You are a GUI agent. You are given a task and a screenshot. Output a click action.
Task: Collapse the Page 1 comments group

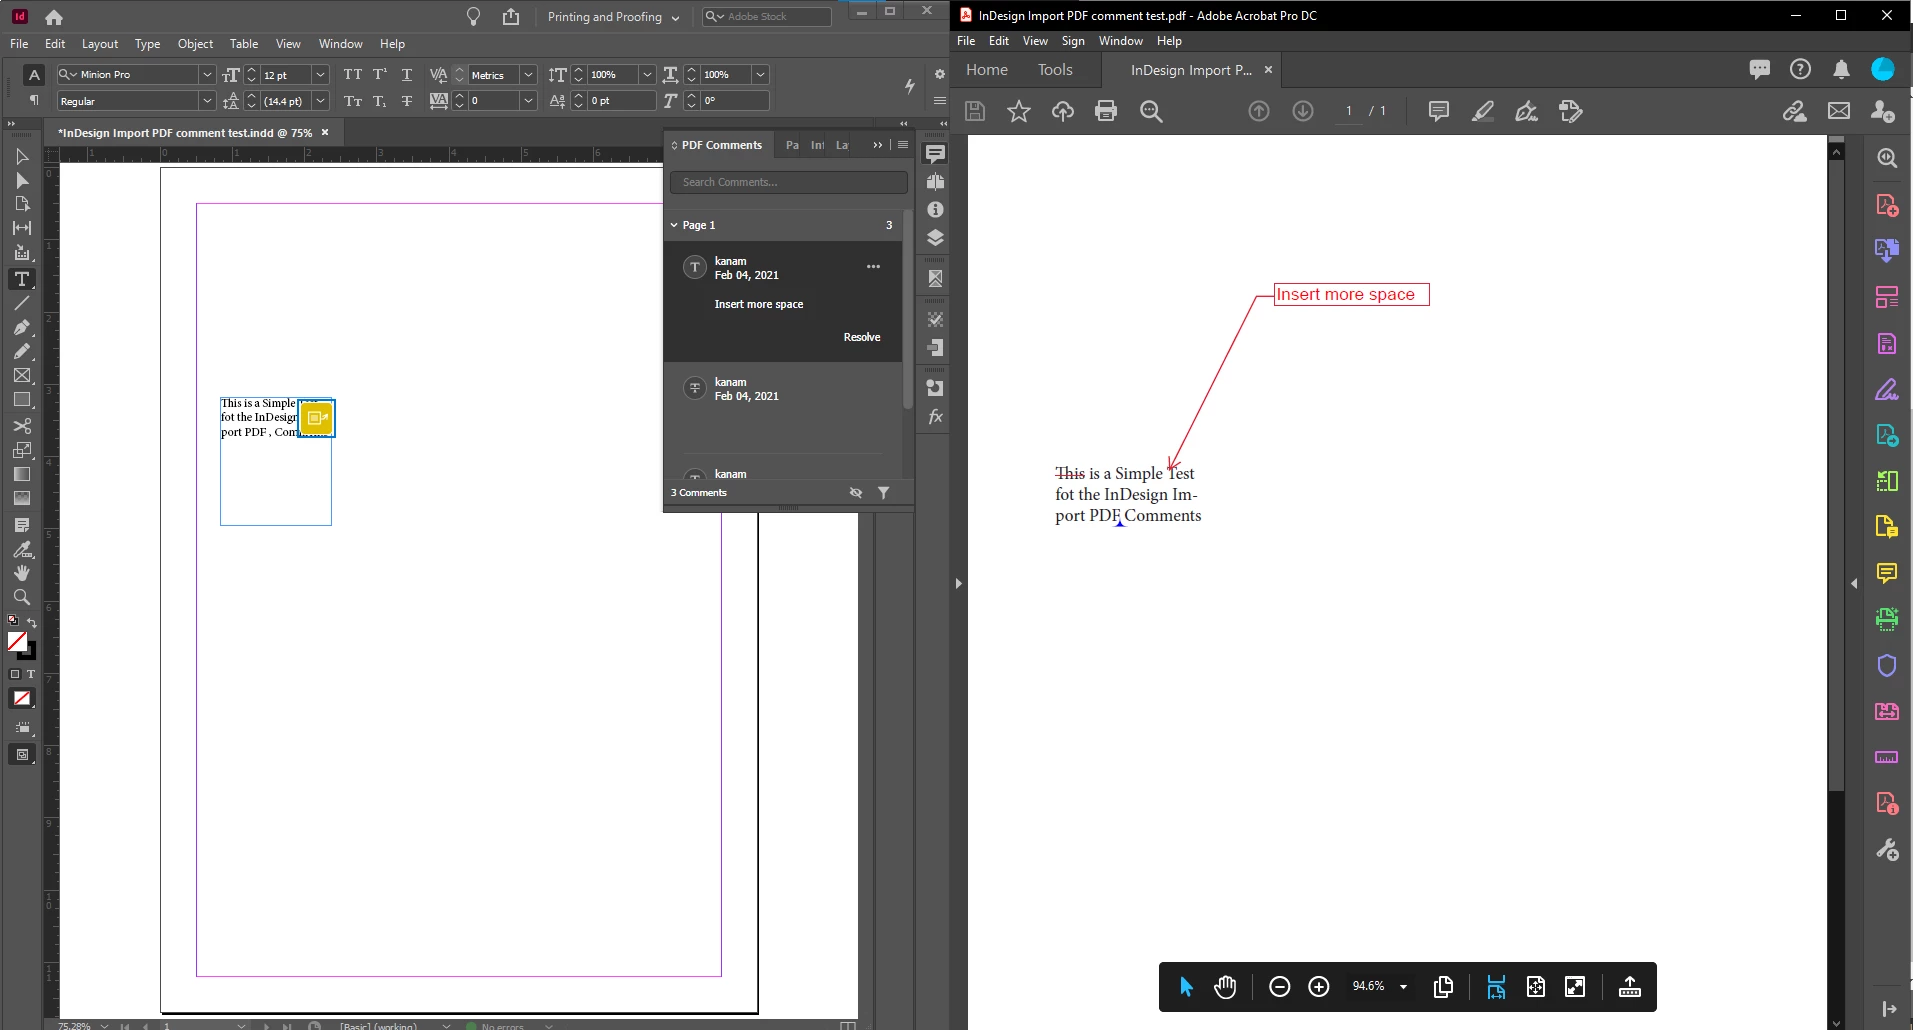(x=674, y=225)
